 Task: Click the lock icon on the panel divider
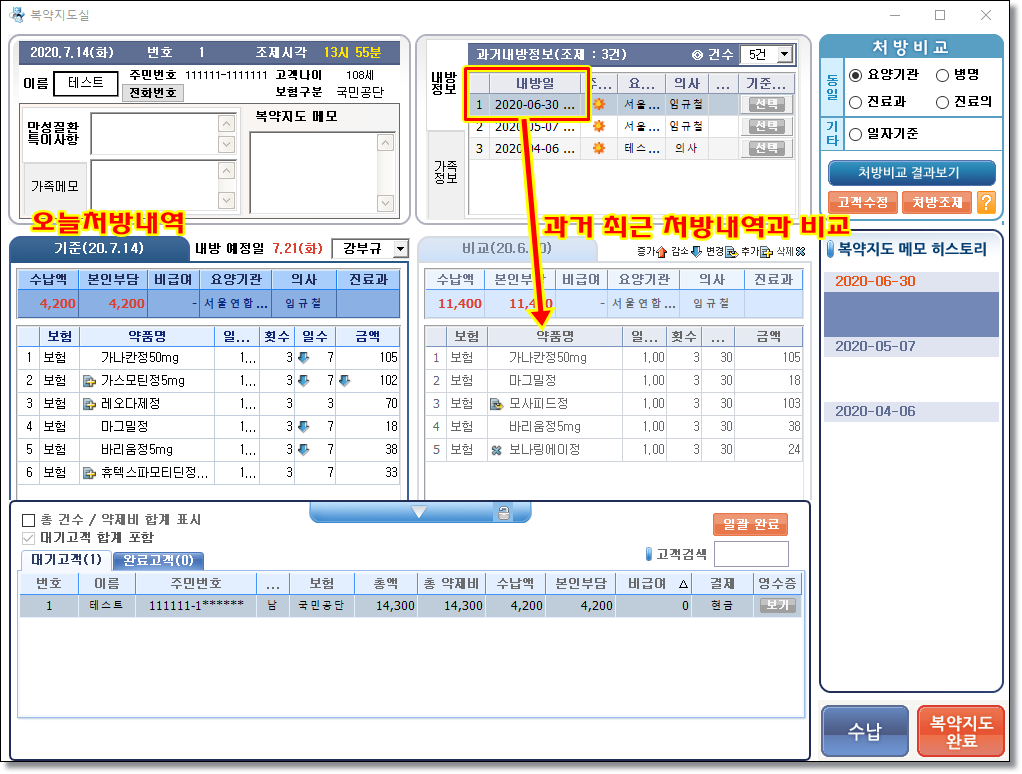tap(504, 512)
